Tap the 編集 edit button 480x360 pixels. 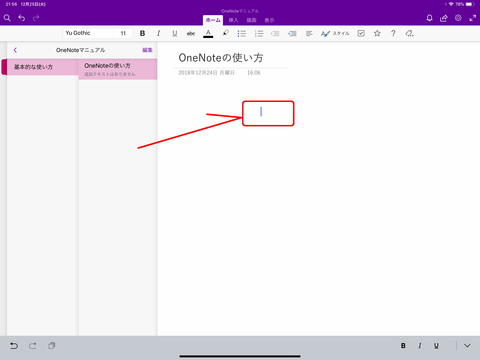(x=147, y=50)
